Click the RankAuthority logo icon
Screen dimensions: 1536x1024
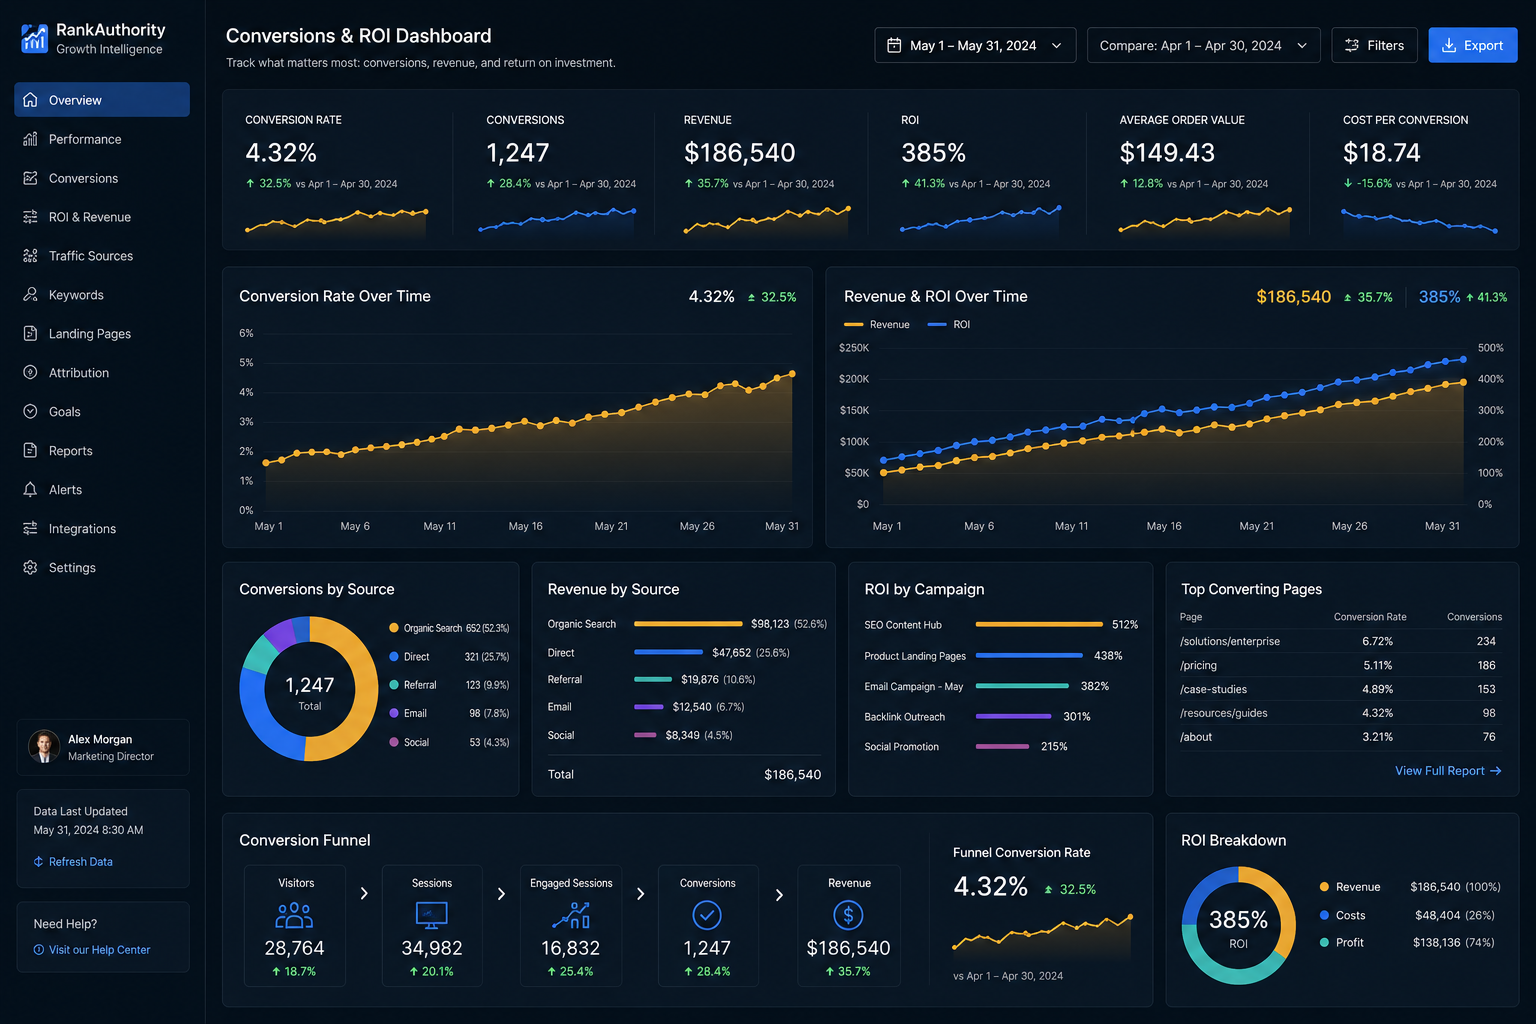click(34, 38)
